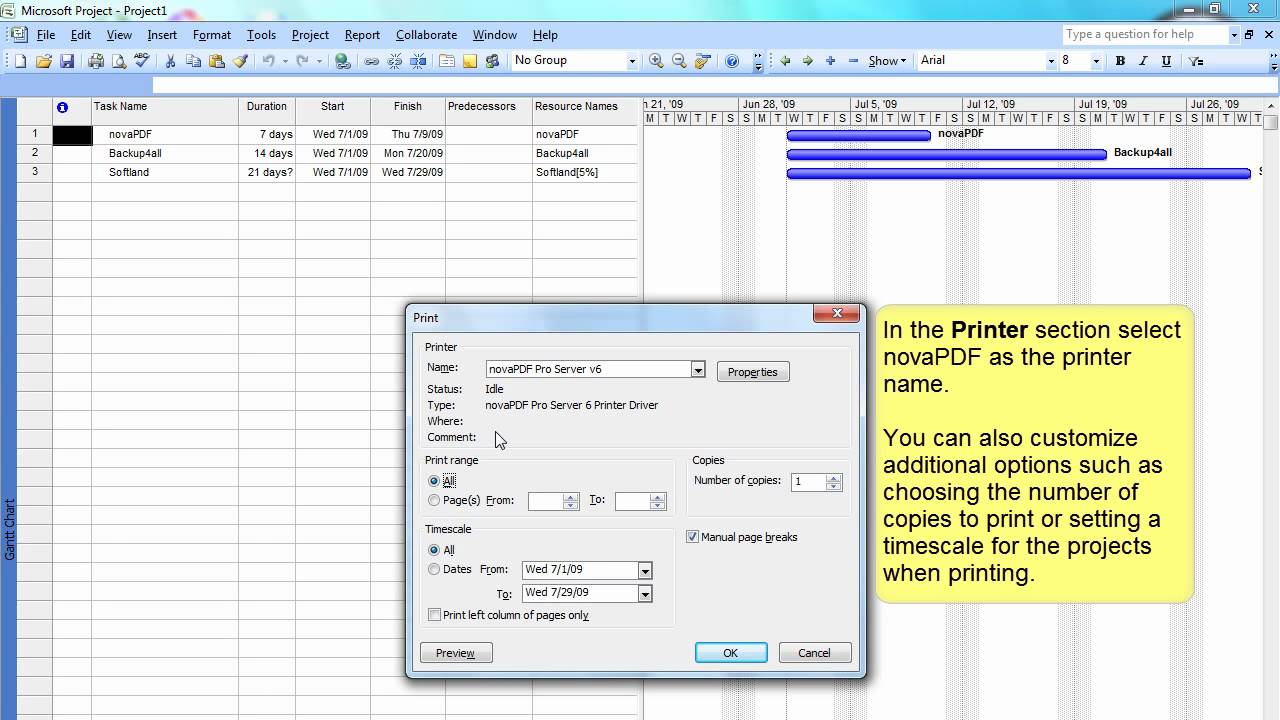
Task: Click the Paste clipboard icon
Action: pyautogui.click(x=216, y=61)
